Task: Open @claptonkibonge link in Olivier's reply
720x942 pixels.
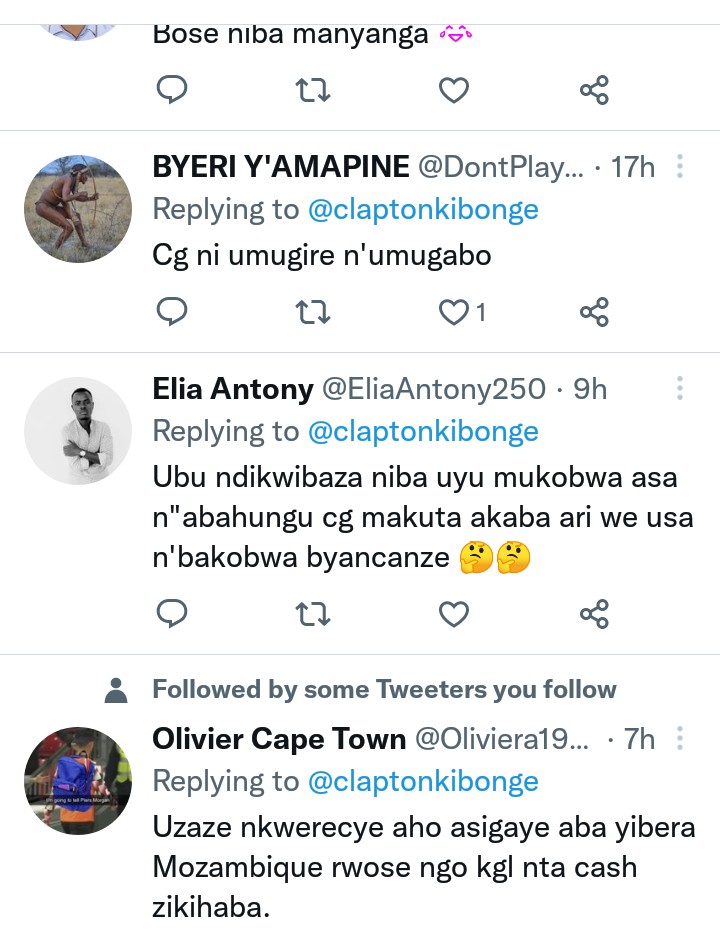Action: pos(423,781)
